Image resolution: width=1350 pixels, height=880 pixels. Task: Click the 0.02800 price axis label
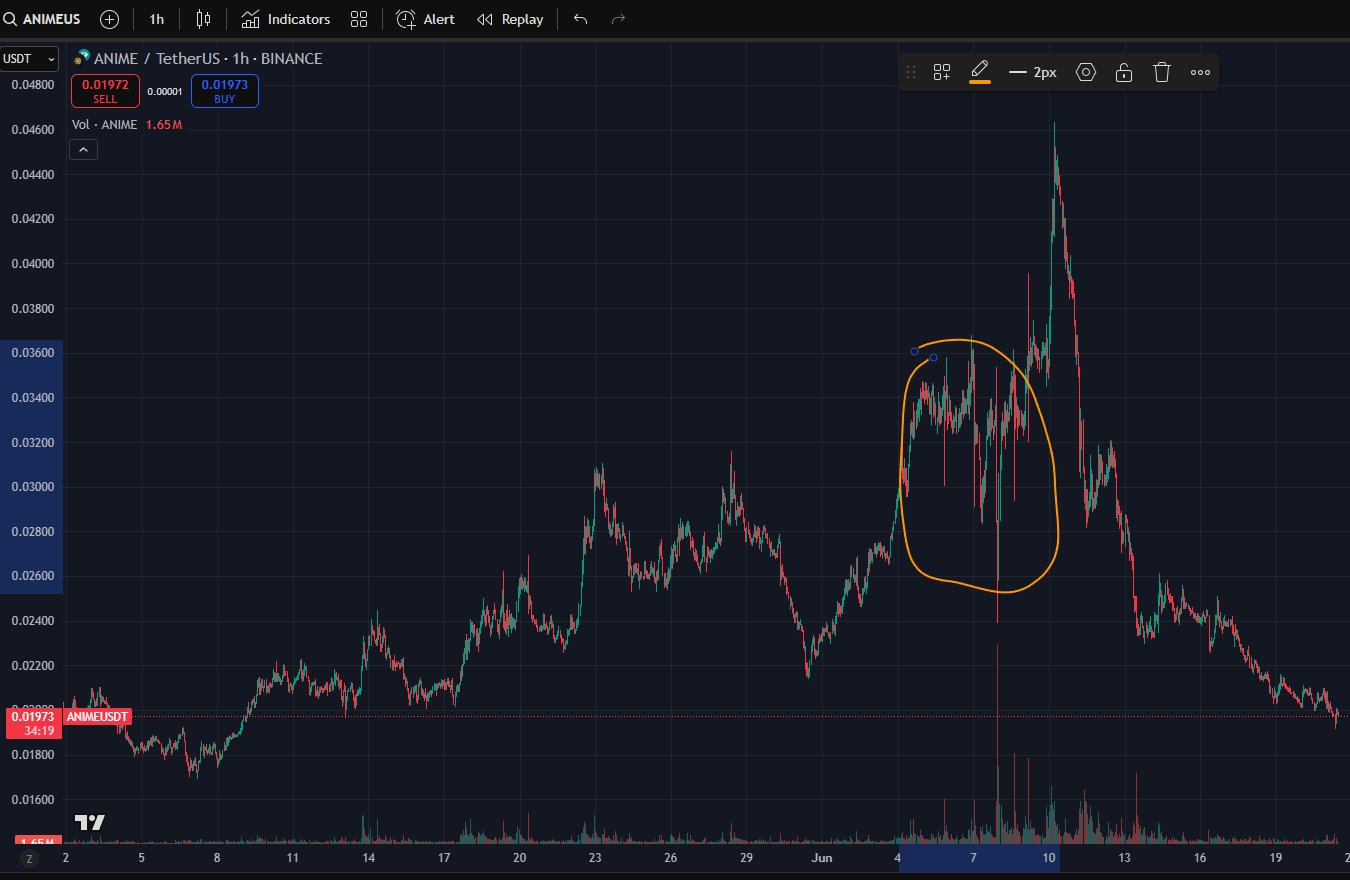pos(32,532)
